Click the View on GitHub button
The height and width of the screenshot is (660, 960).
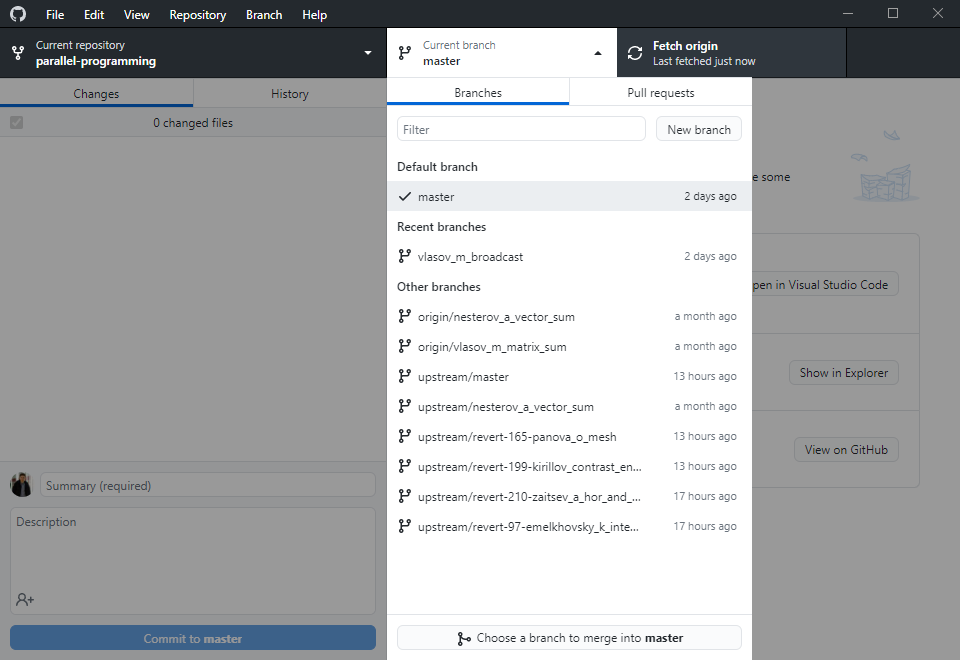846,449
